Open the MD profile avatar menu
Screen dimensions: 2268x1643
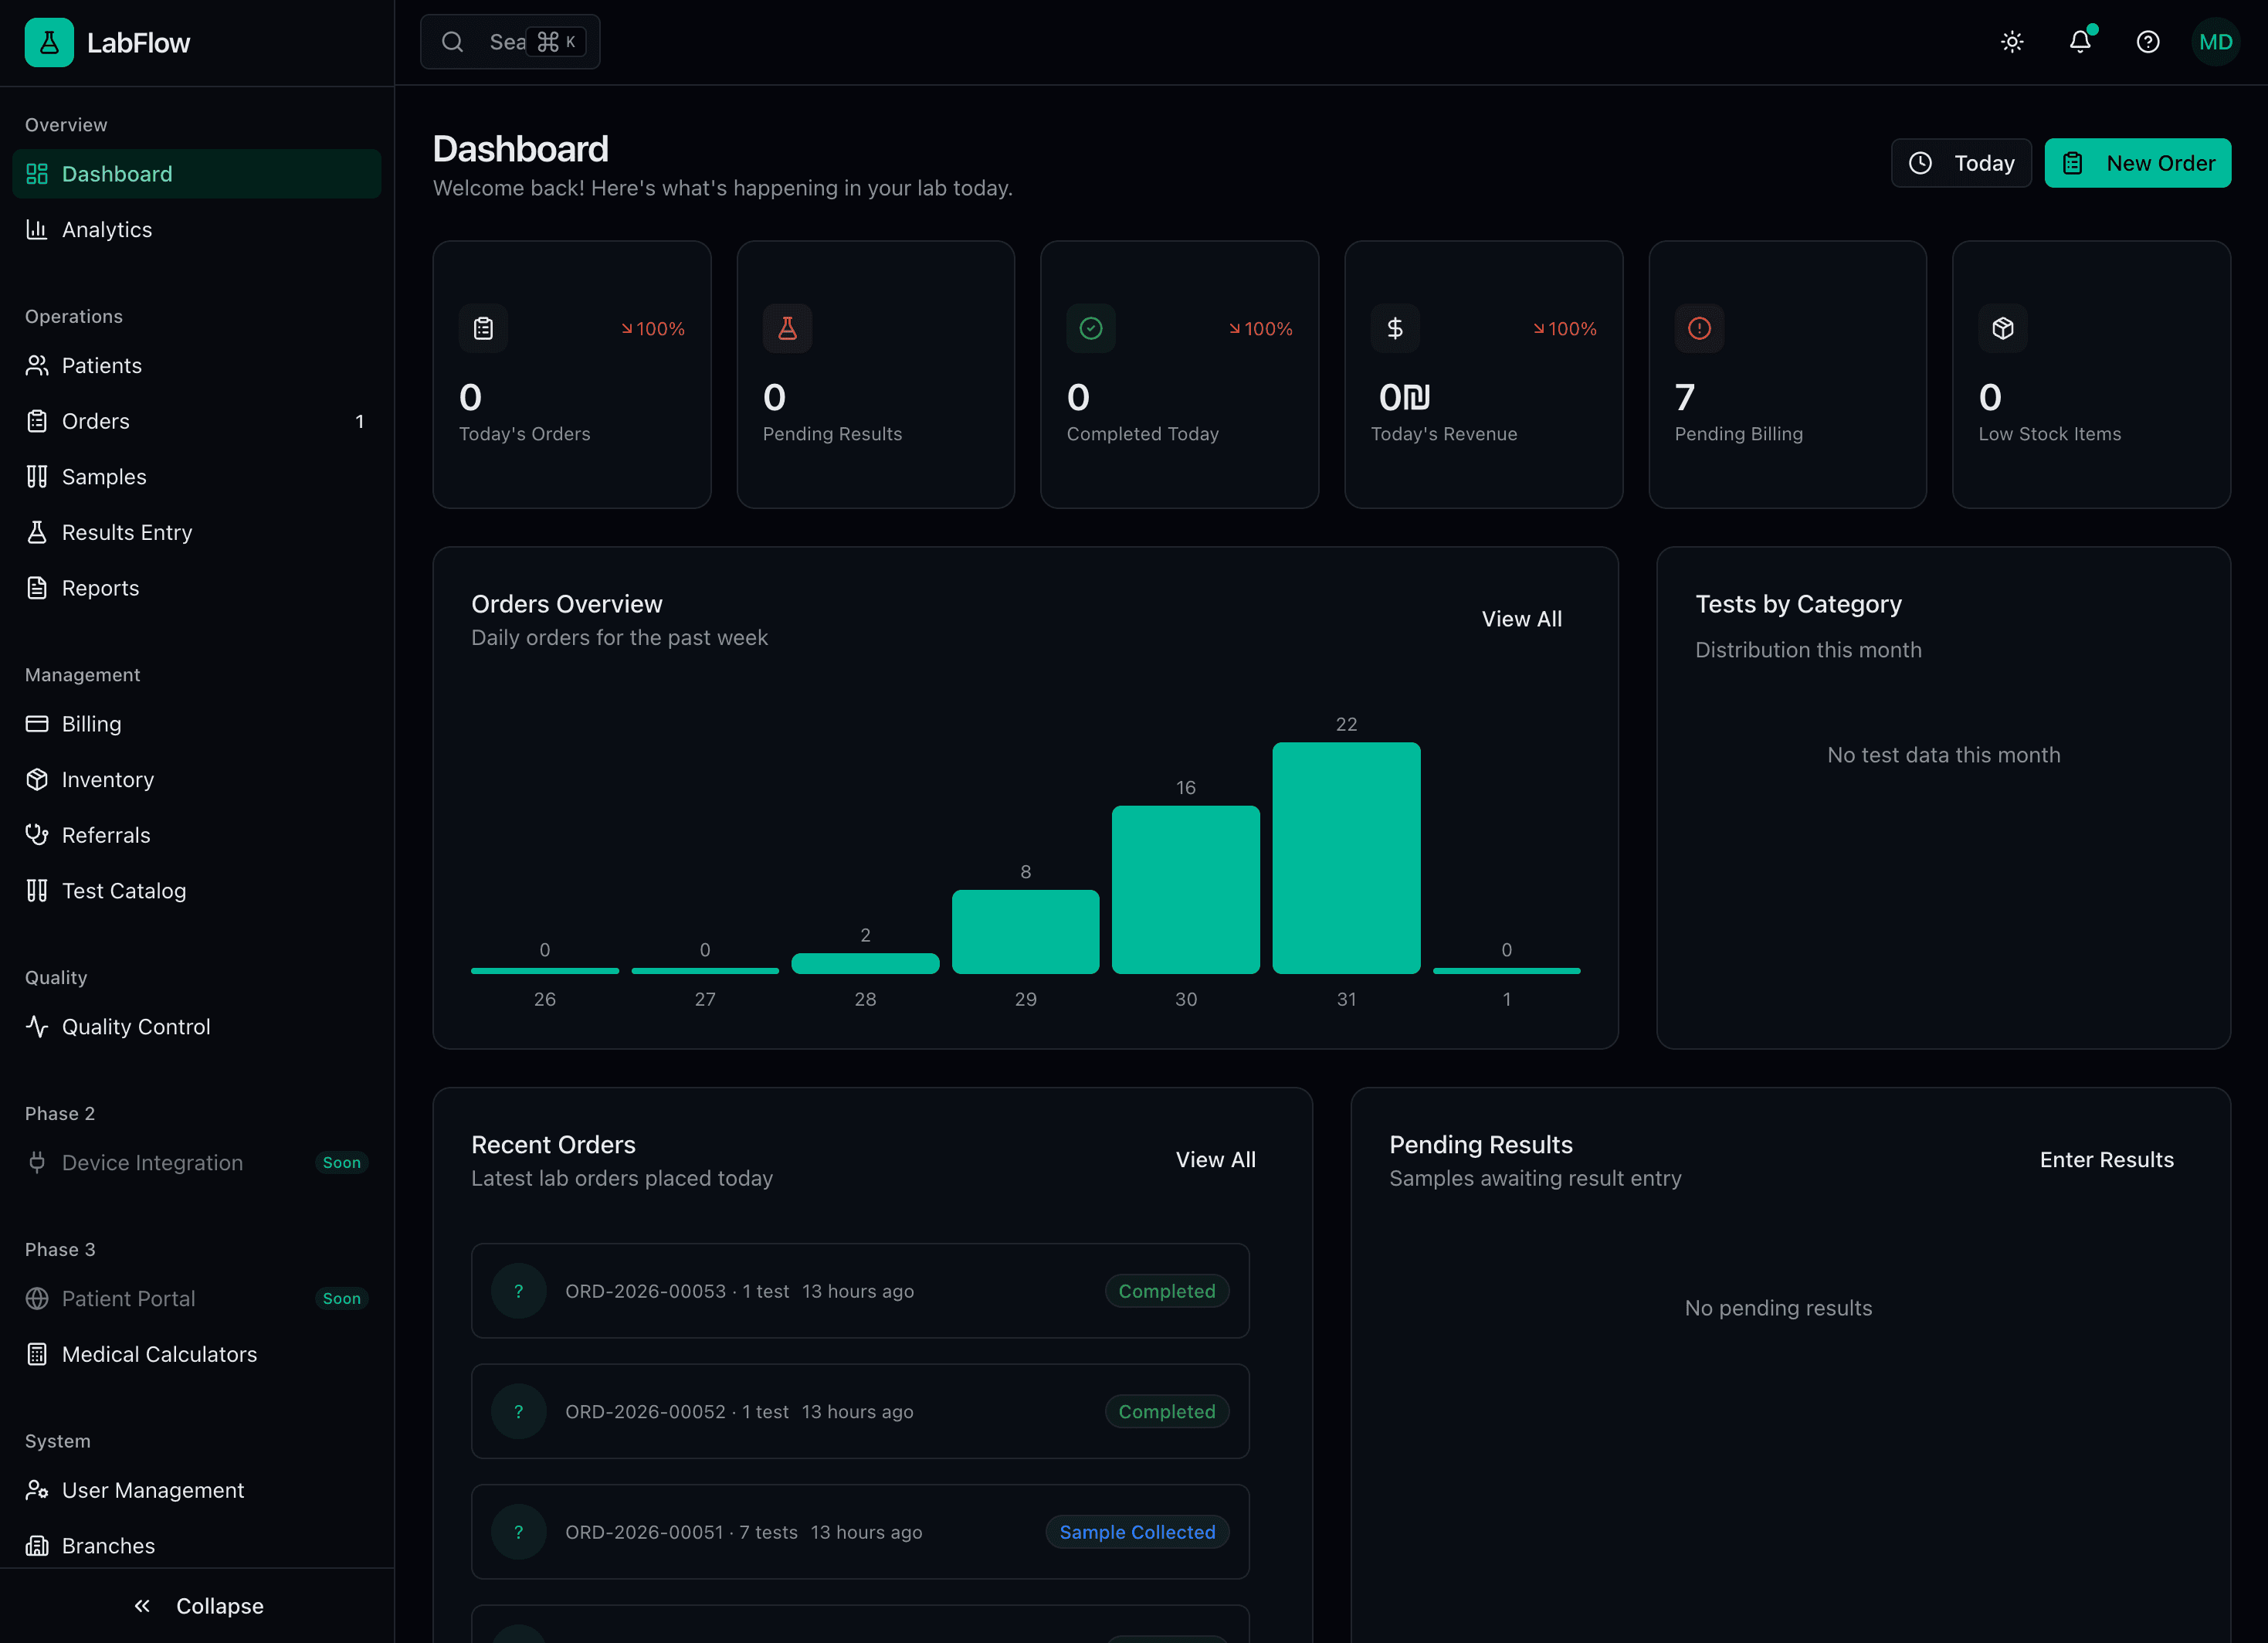[x=2216, y=42]
